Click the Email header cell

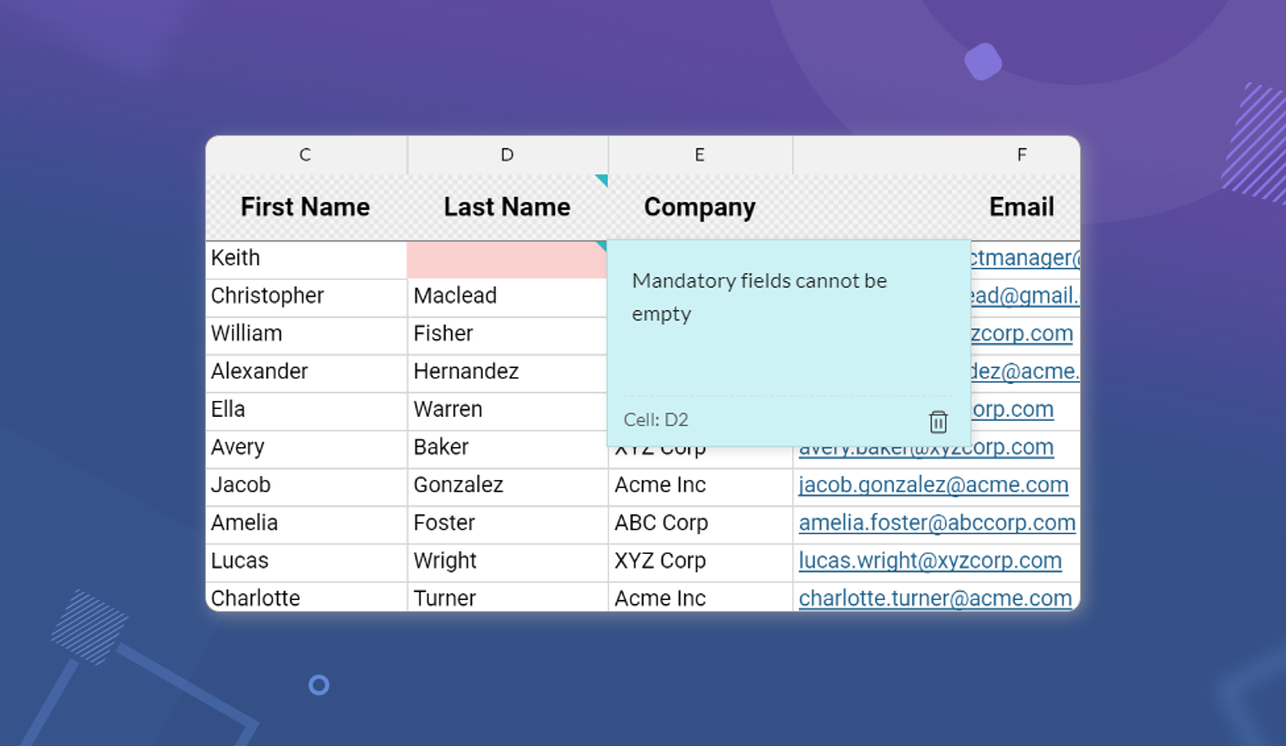click(x=937, y=207)
